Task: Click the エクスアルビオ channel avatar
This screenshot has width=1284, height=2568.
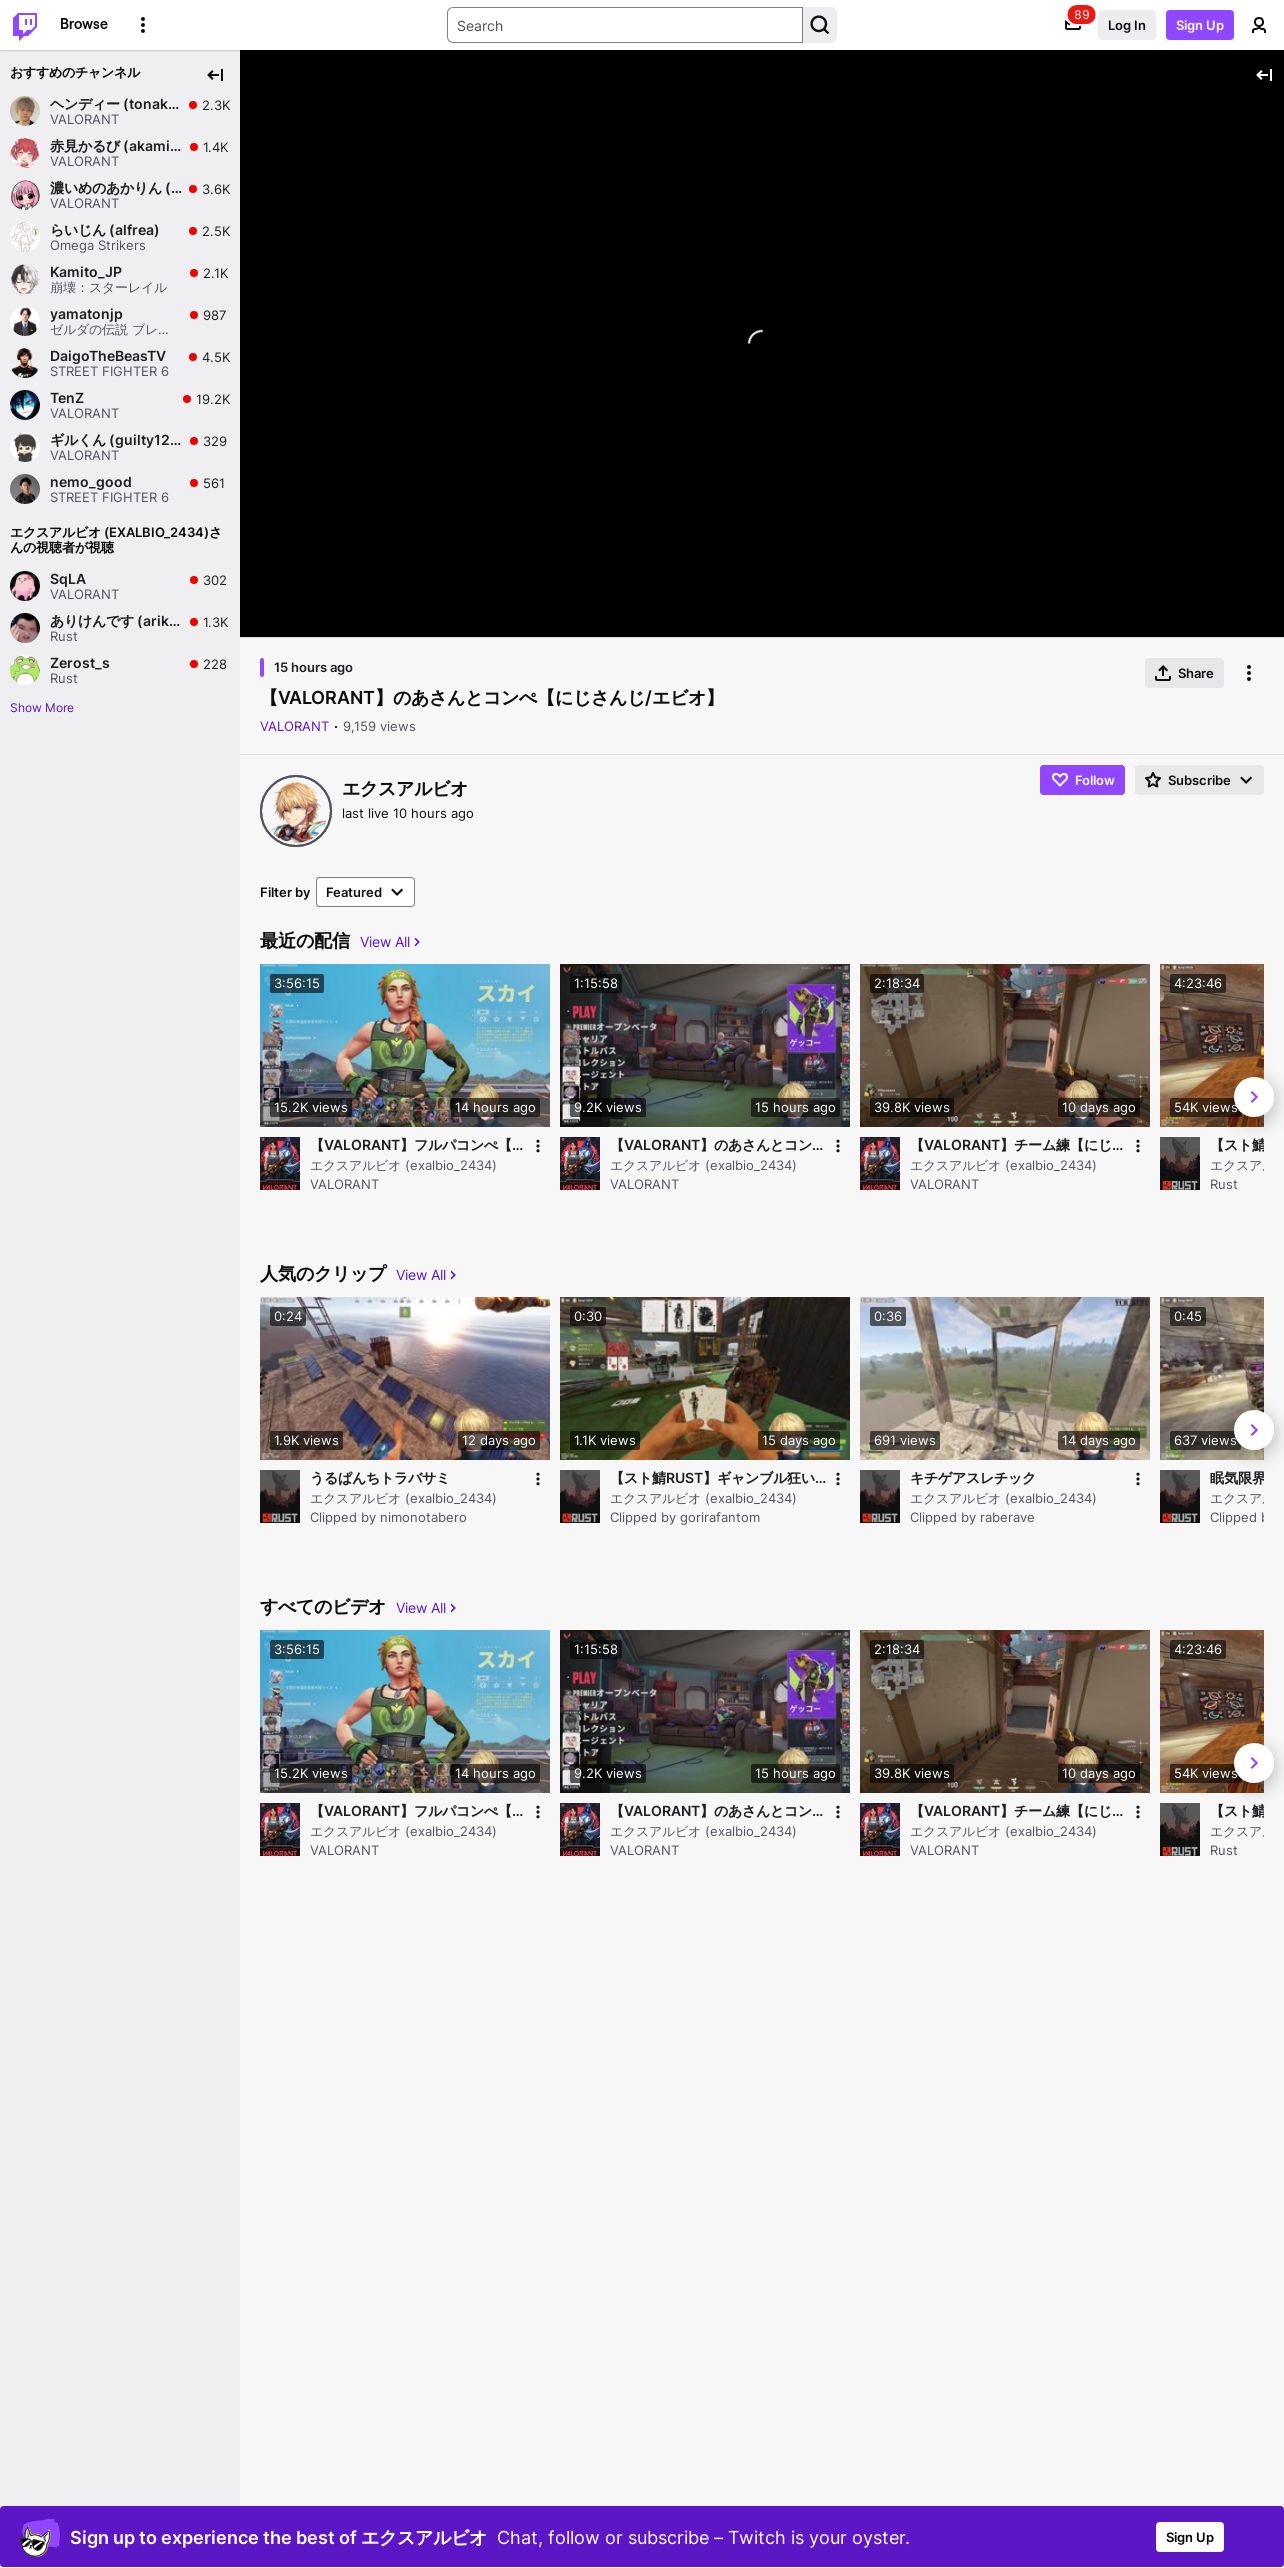Action: point(296,810)
